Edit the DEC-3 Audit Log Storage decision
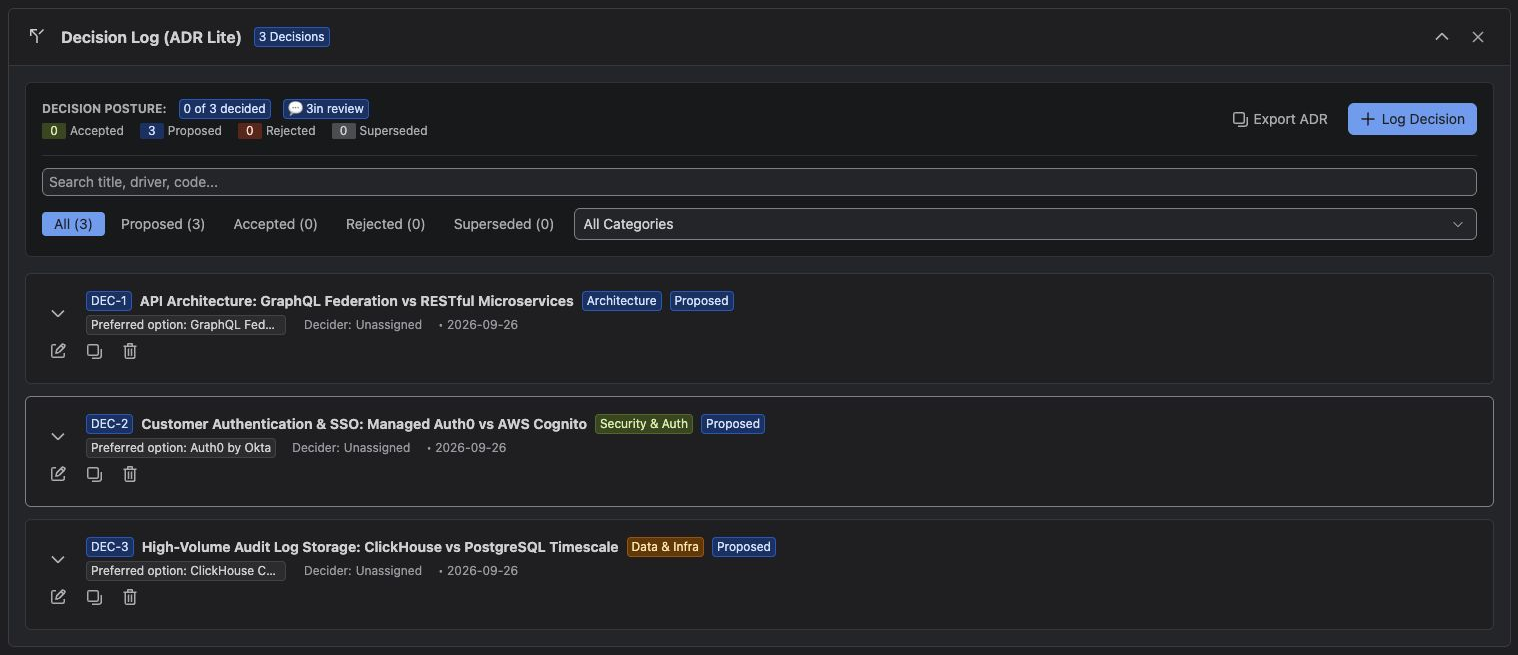This screenshot has height=655, width=1518. tap(58, 597)
